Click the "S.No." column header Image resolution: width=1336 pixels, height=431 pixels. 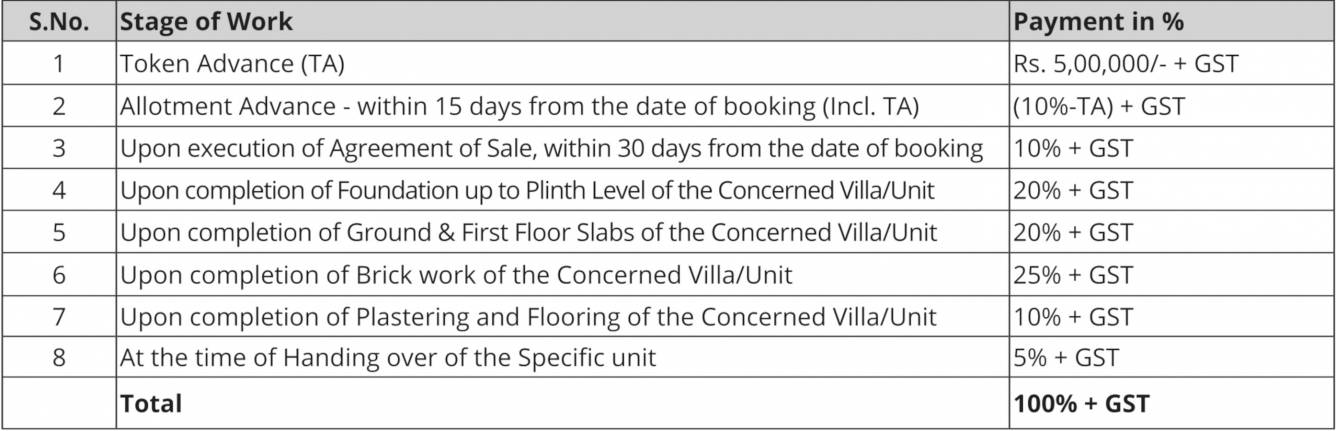(x=58, y=21)
